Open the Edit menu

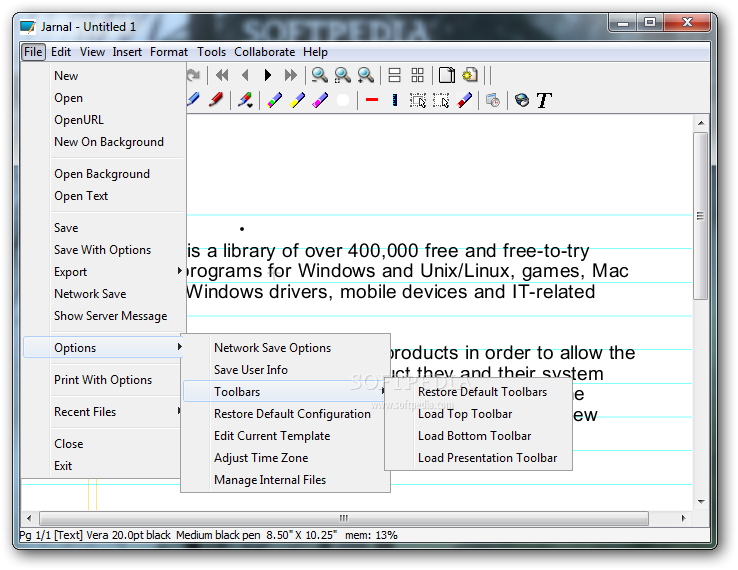61,52
